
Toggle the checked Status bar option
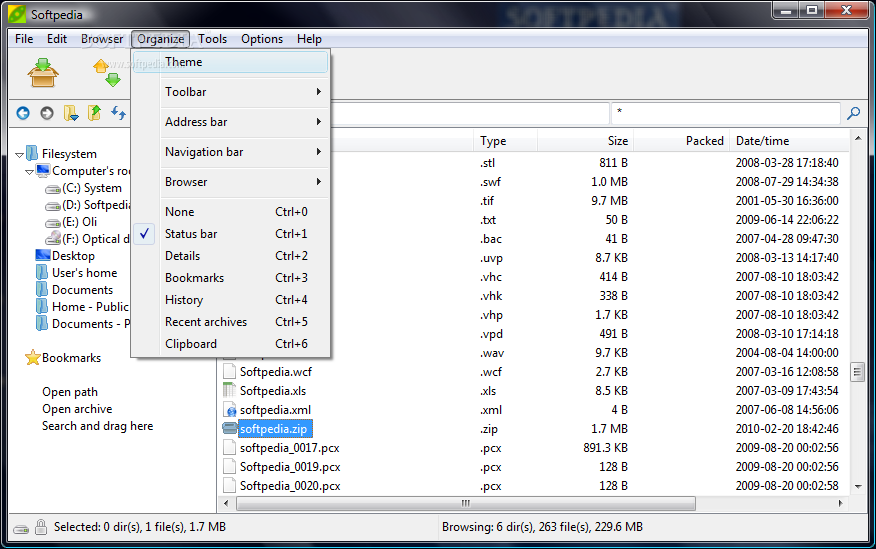(x=231, y=233)
